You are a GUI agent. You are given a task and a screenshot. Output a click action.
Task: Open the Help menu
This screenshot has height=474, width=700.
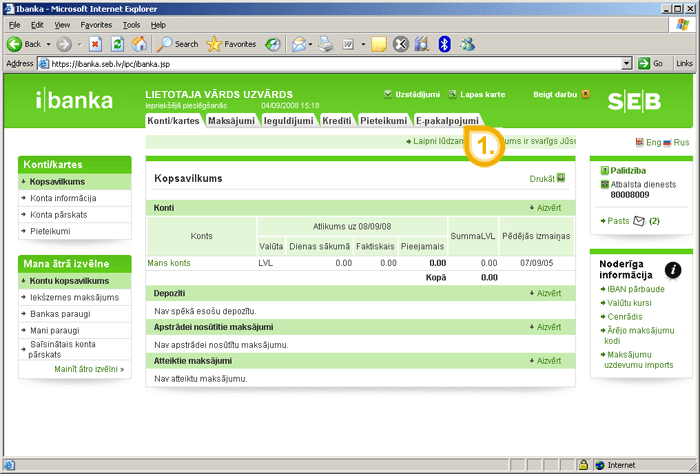click(x=158, y=25)
